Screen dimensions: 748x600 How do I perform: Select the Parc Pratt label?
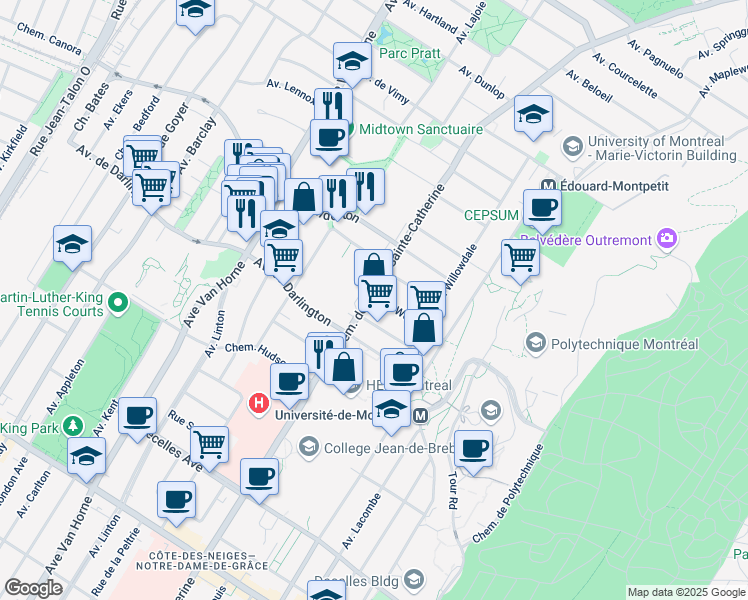[409, 53]
